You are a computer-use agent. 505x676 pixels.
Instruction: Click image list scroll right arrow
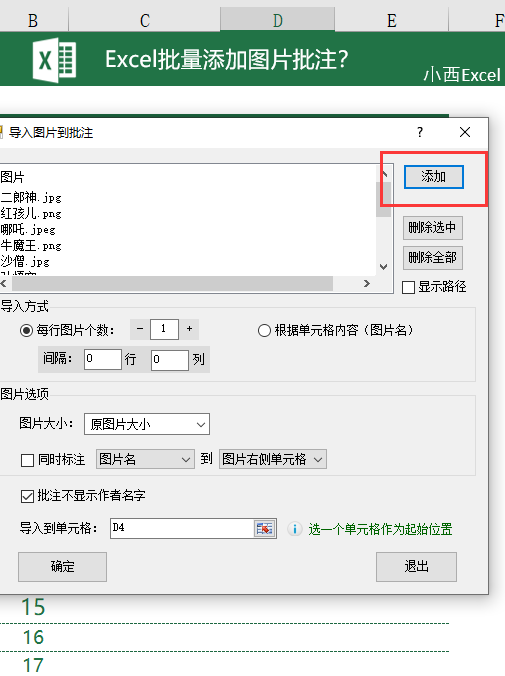[367, 283]
